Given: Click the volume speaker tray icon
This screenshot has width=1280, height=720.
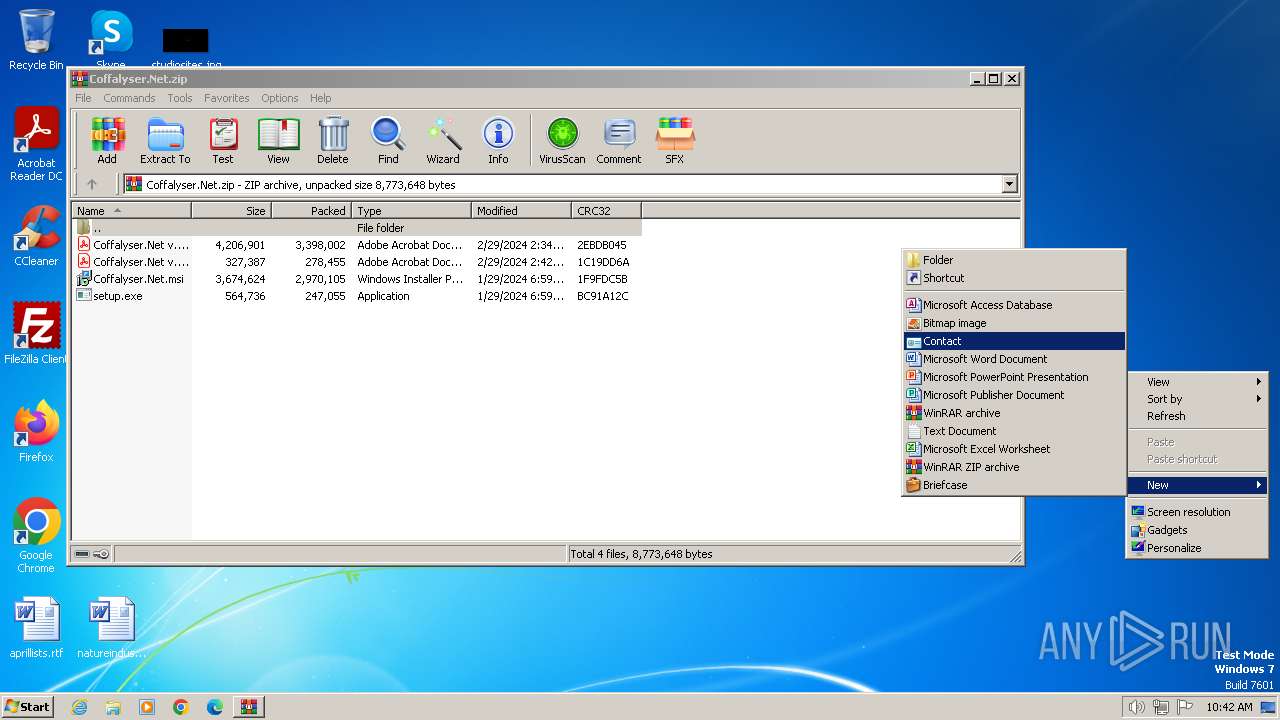Looking at the screenshot, I should (1136, 707).
